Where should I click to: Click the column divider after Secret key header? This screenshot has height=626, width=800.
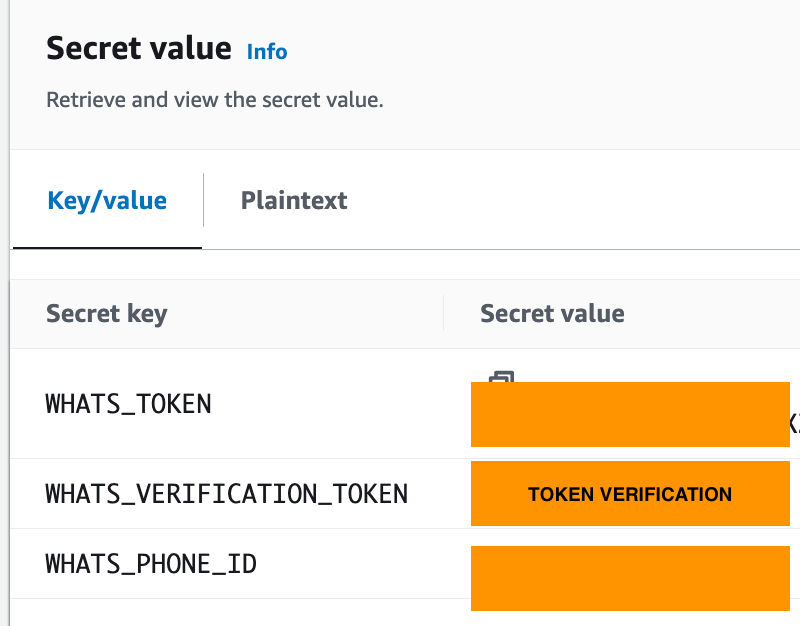tap(443, 313)
